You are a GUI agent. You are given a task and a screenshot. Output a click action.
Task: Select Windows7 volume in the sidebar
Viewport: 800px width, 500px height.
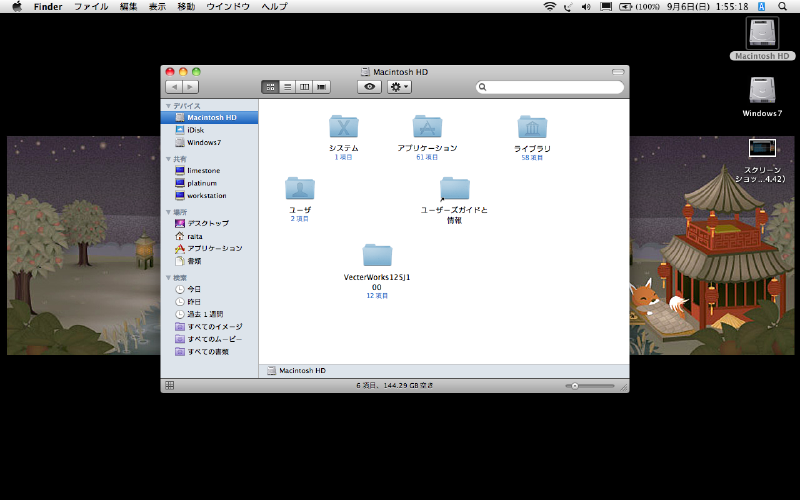(209, 142)
